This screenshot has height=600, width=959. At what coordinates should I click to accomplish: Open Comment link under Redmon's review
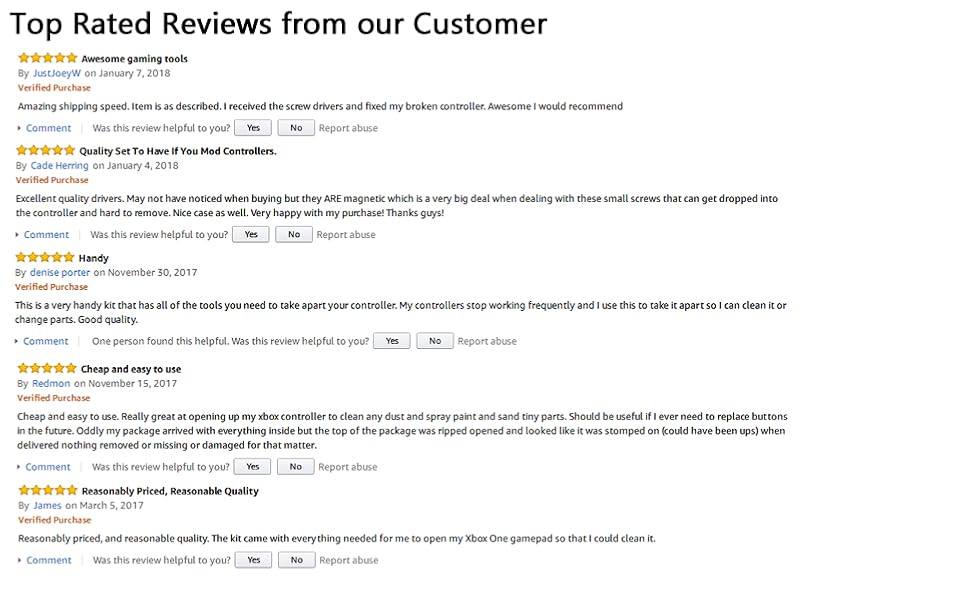(48, 467)
